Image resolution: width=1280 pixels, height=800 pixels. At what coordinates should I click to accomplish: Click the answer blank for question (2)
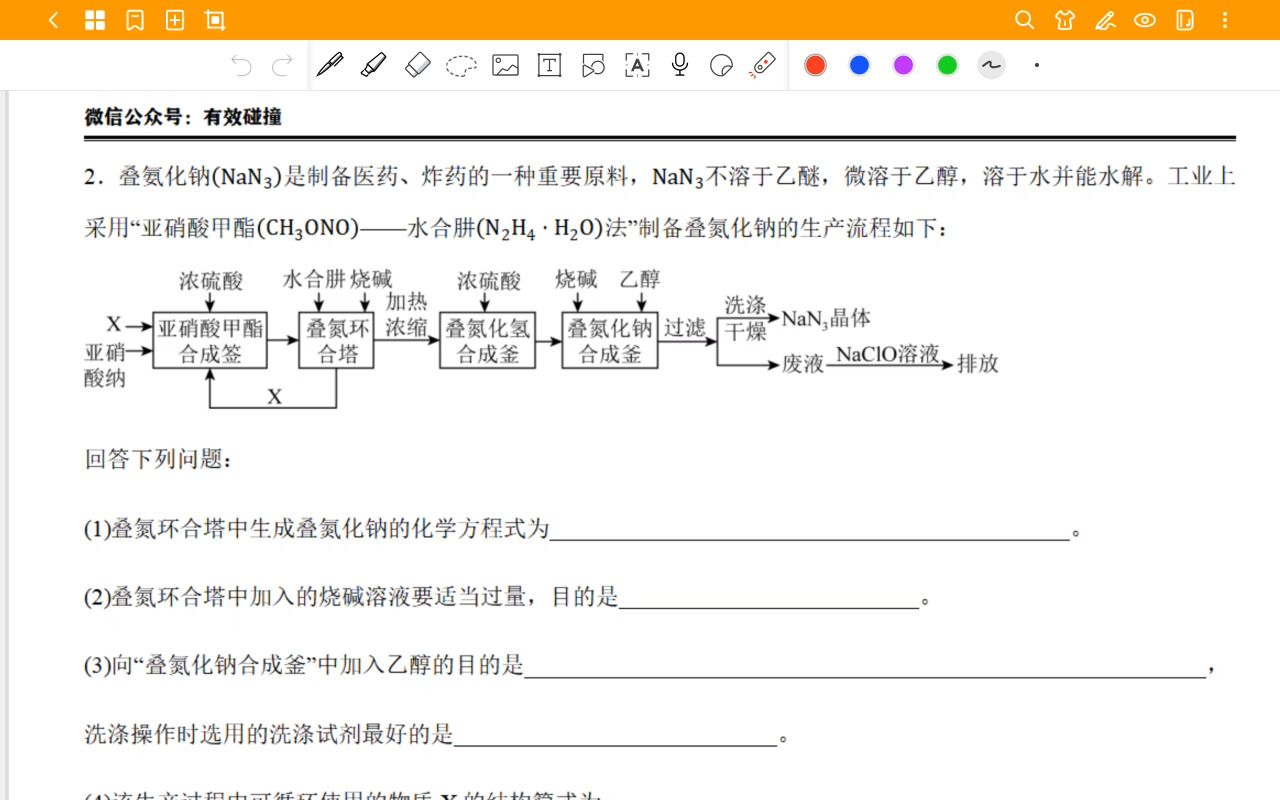tap(768, 598)
